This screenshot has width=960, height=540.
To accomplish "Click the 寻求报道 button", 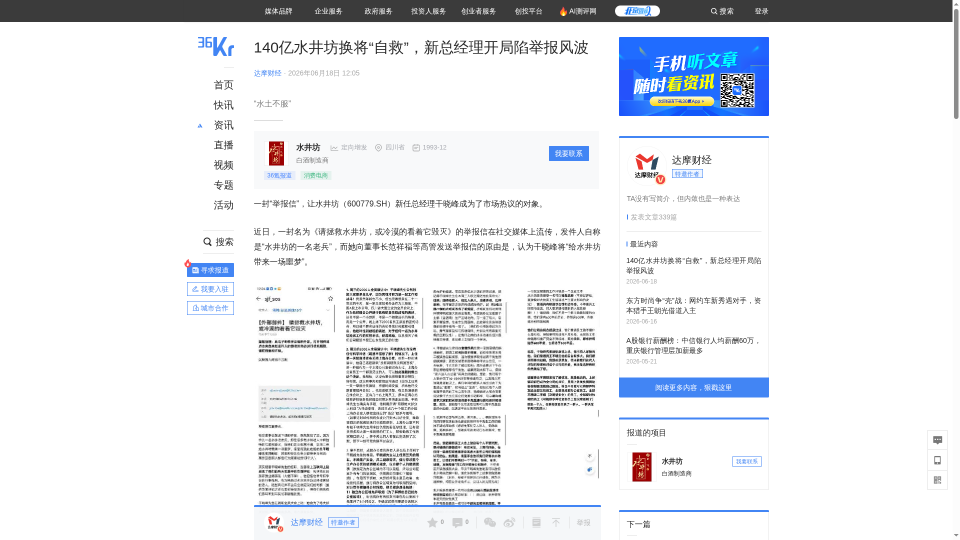I will (x=211, y=270).
